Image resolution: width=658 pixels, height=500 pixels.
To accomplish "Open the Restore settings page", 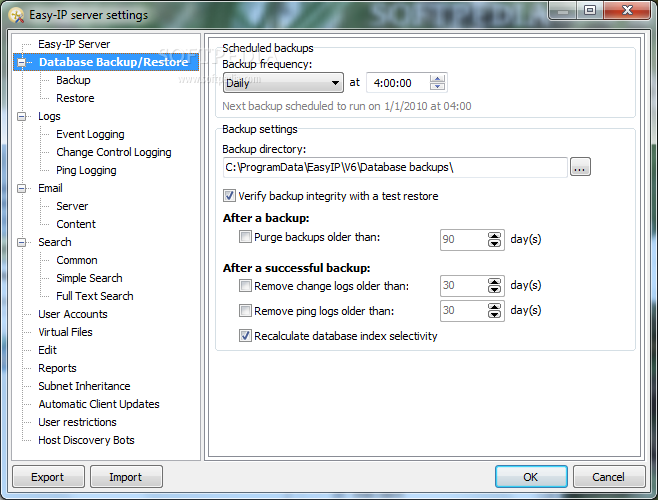I will click(75, 98).
